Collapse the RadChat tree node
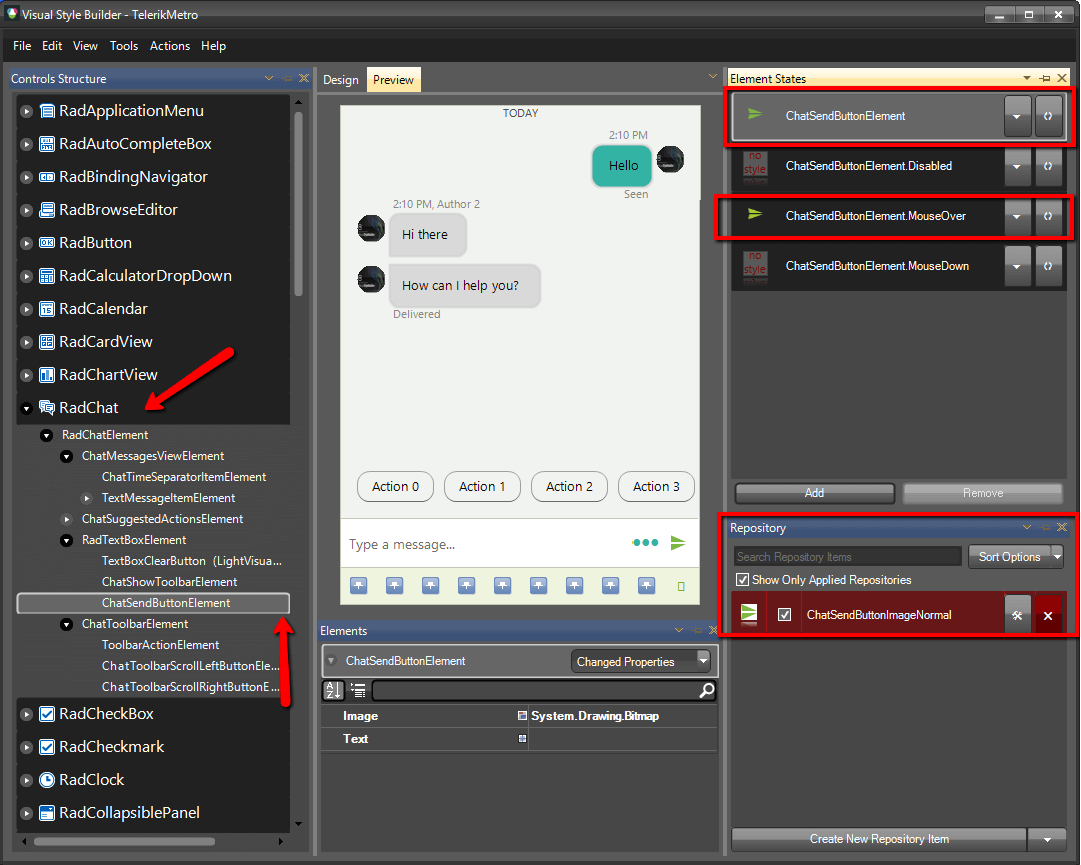This screenshot has height=865, width=1081. (25, 408)
